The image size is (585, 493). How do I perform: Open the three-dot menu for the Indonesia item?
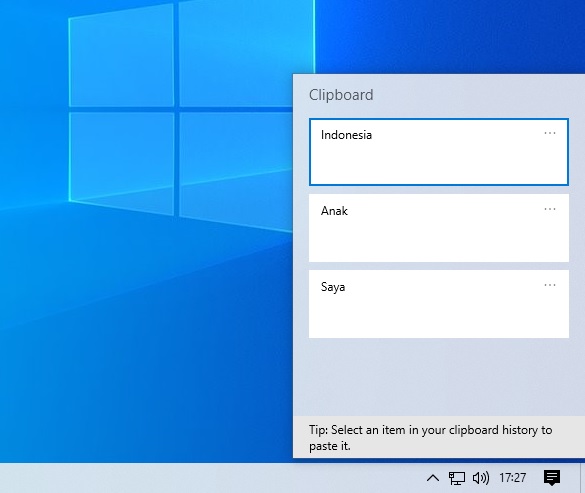tap(550, 133)
